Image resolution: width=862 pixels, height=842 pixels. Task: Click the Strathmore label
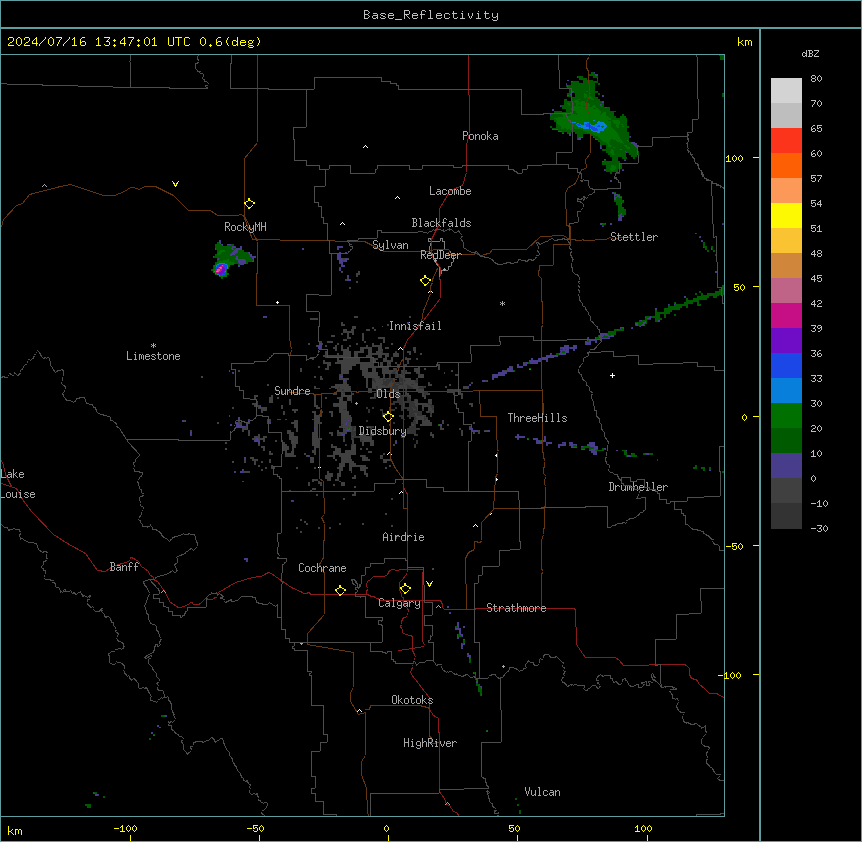pyautogui.click(x=516, y=608)
